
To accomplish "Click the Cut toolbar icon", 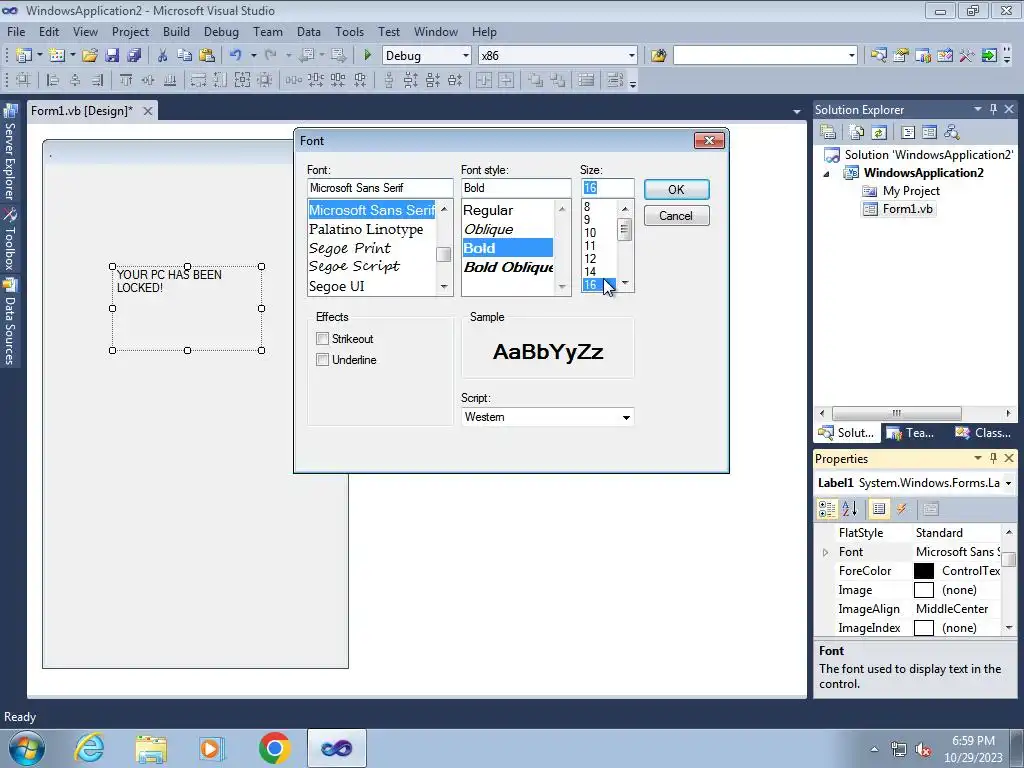I will 163,56.
